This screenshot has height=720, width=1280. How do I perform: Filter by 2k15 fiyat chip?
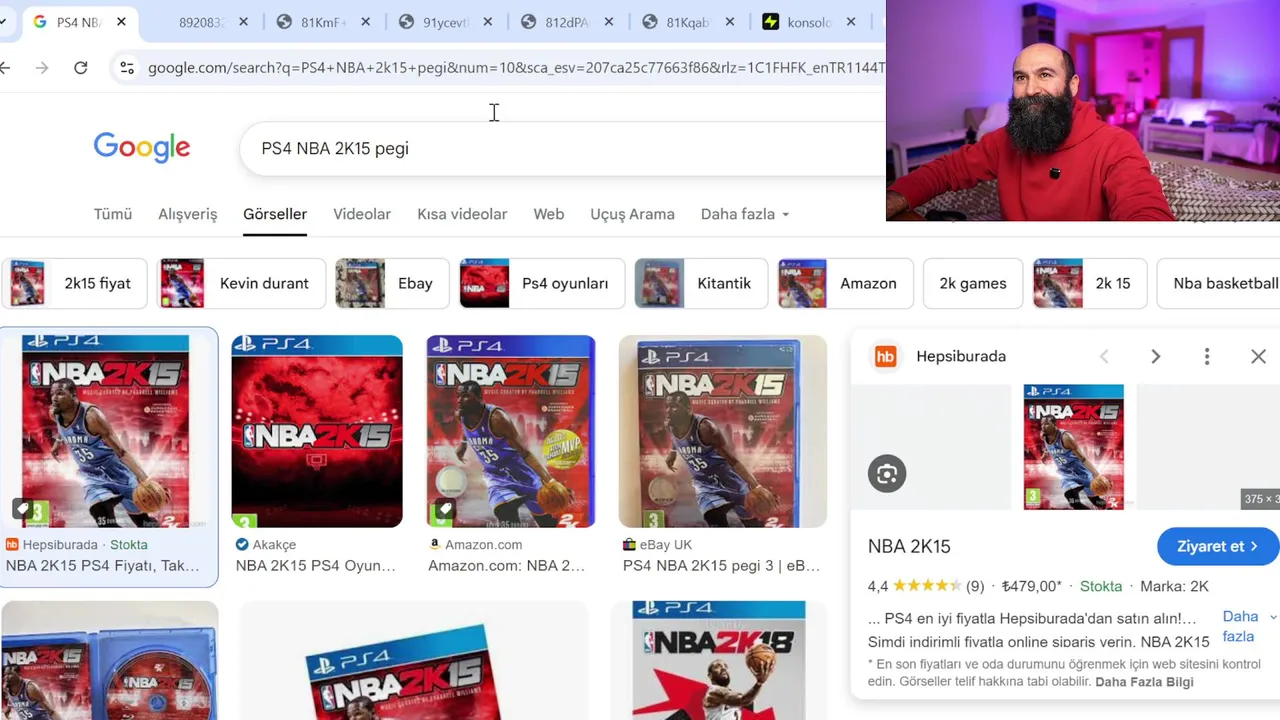pos(77,283)
